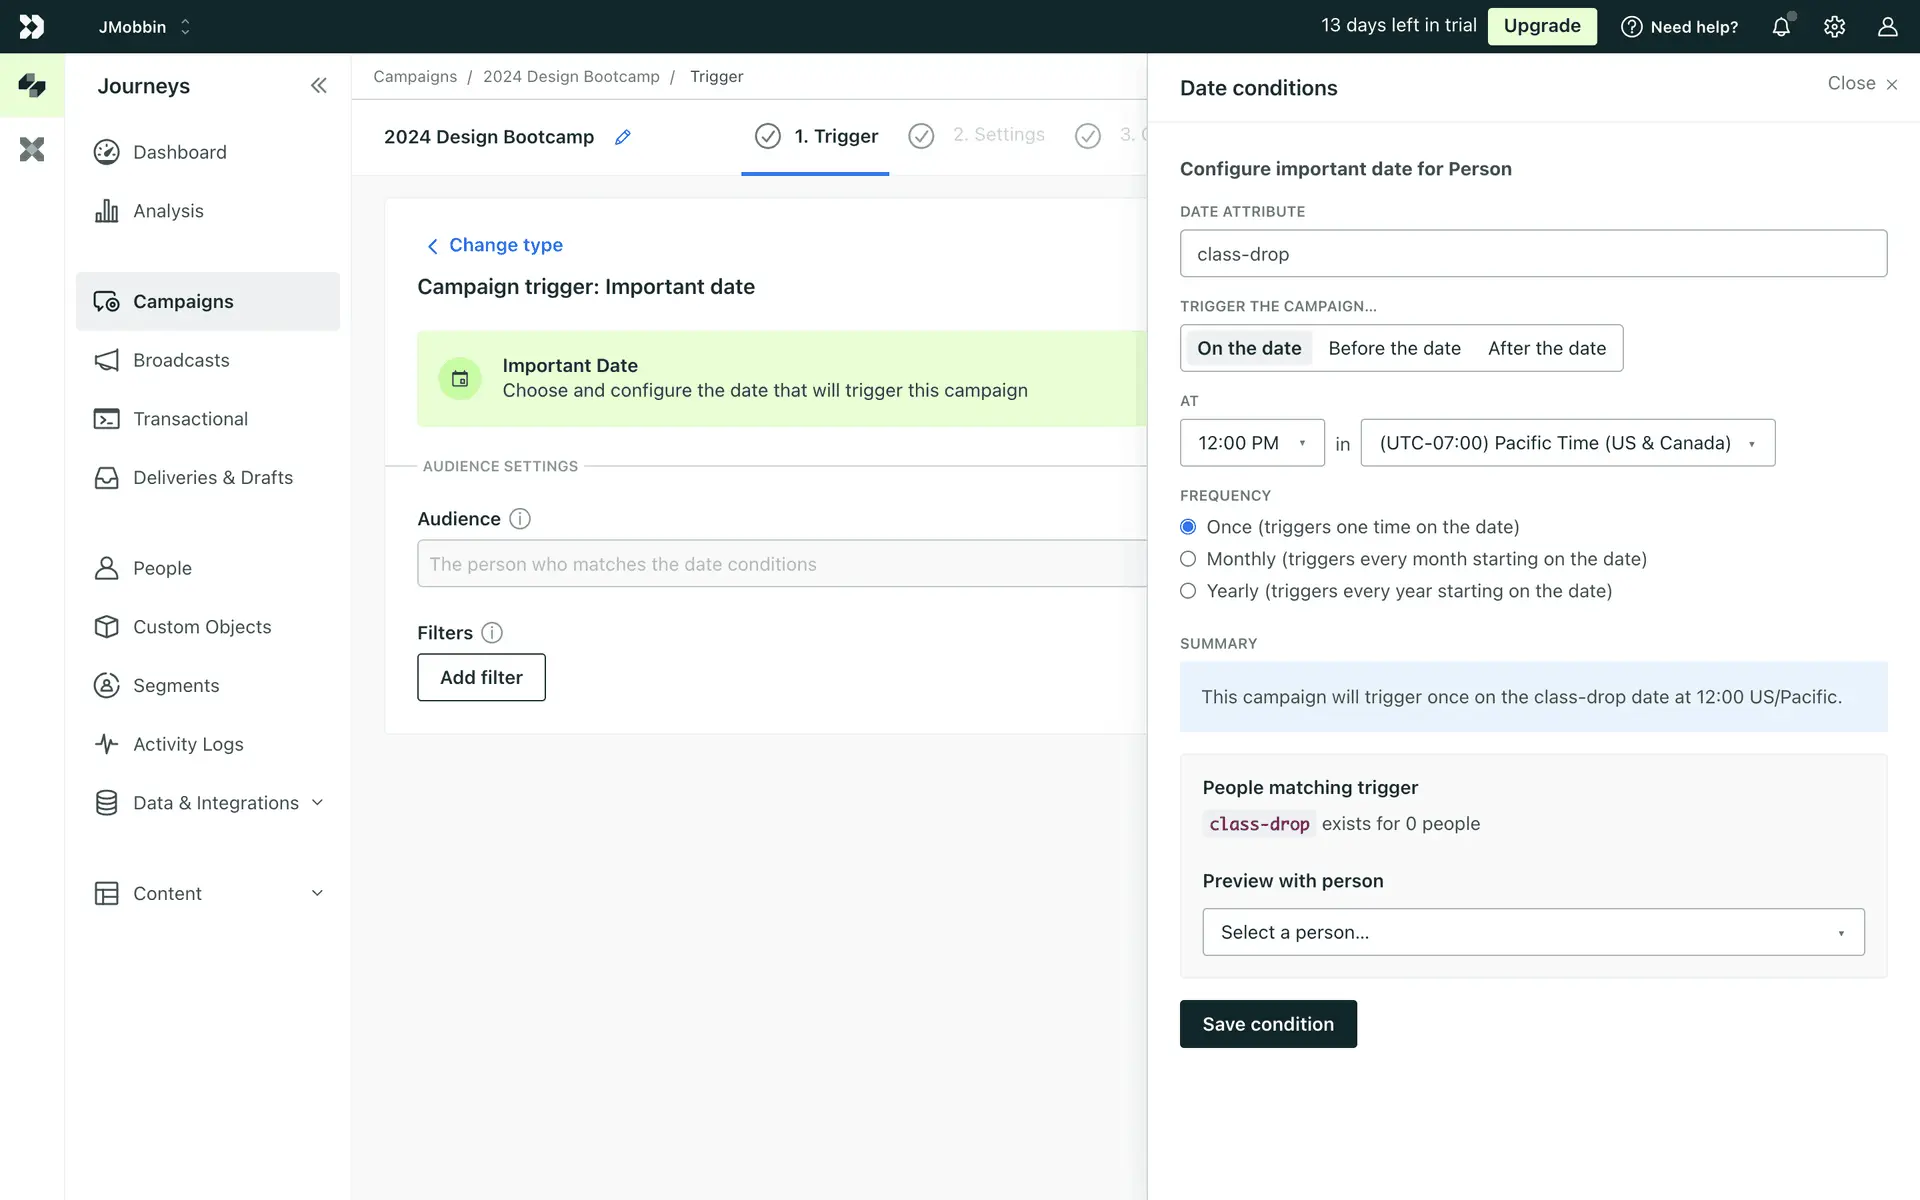The width and height of the screenshot is (1920, 1200).
Task: Click the Save condition button
Action: (1267, 1024)
